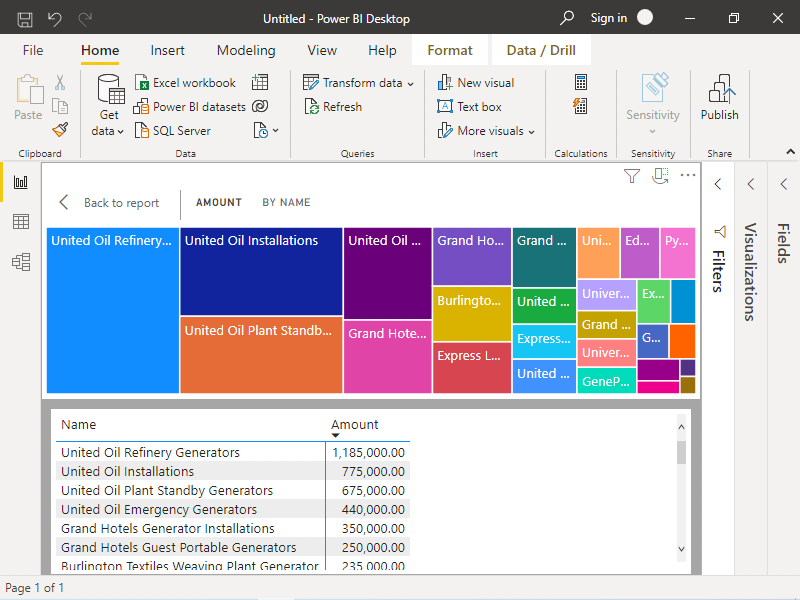Publish the report
The image size is (800, 600).
[719, 98]
